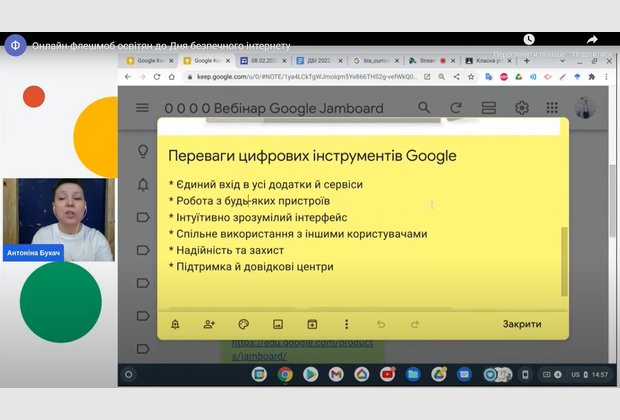The width and height of the screenshot is (620, 420).
Task: Open Play Store from the shelf
Action: tap(310, 374)
